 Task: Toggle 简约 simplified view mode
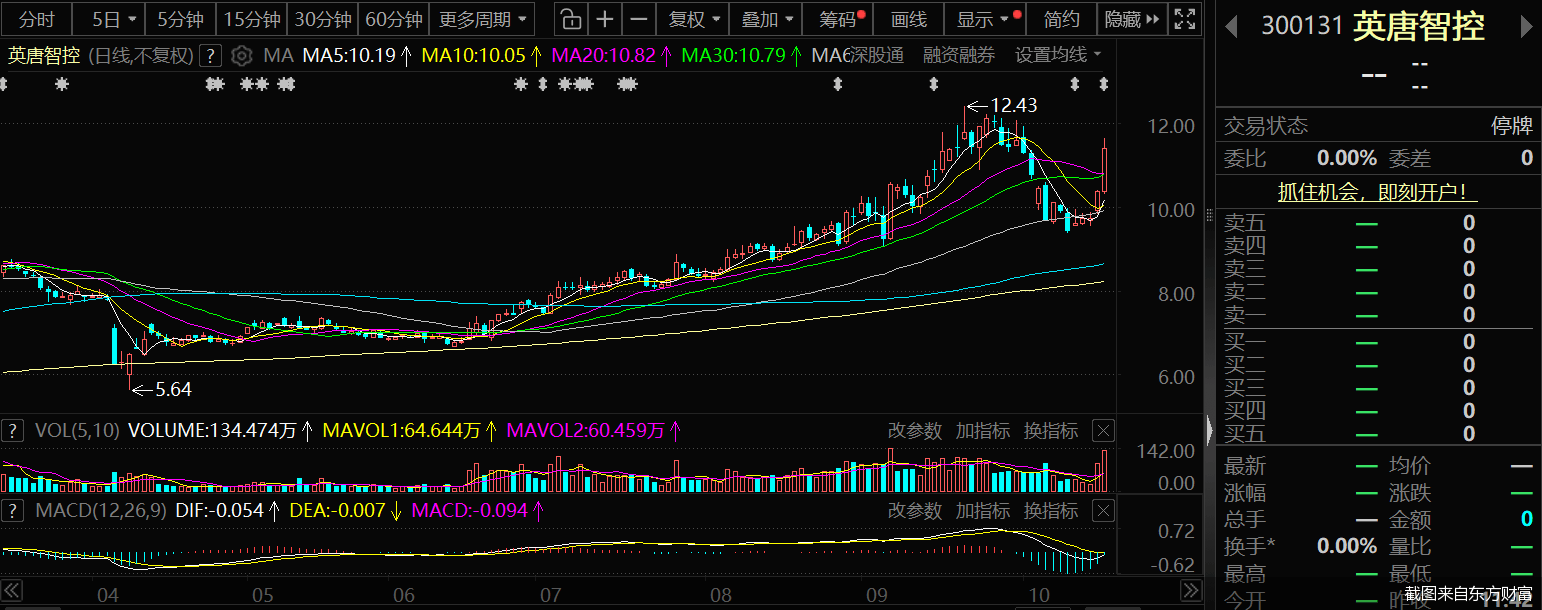coord(1061,19)
